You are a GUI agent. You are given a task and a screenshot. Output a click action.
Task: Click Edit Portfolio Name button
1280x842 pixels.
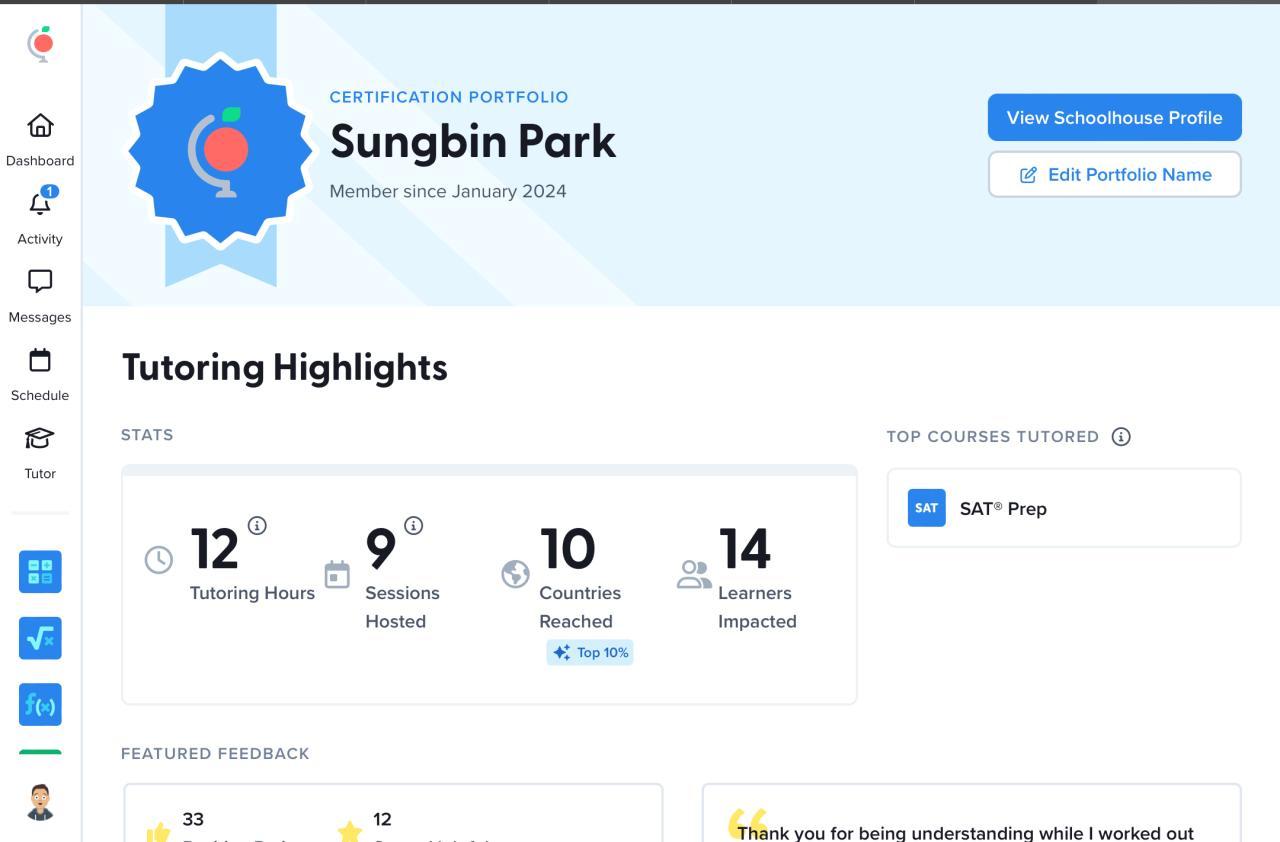point(1115,175)
